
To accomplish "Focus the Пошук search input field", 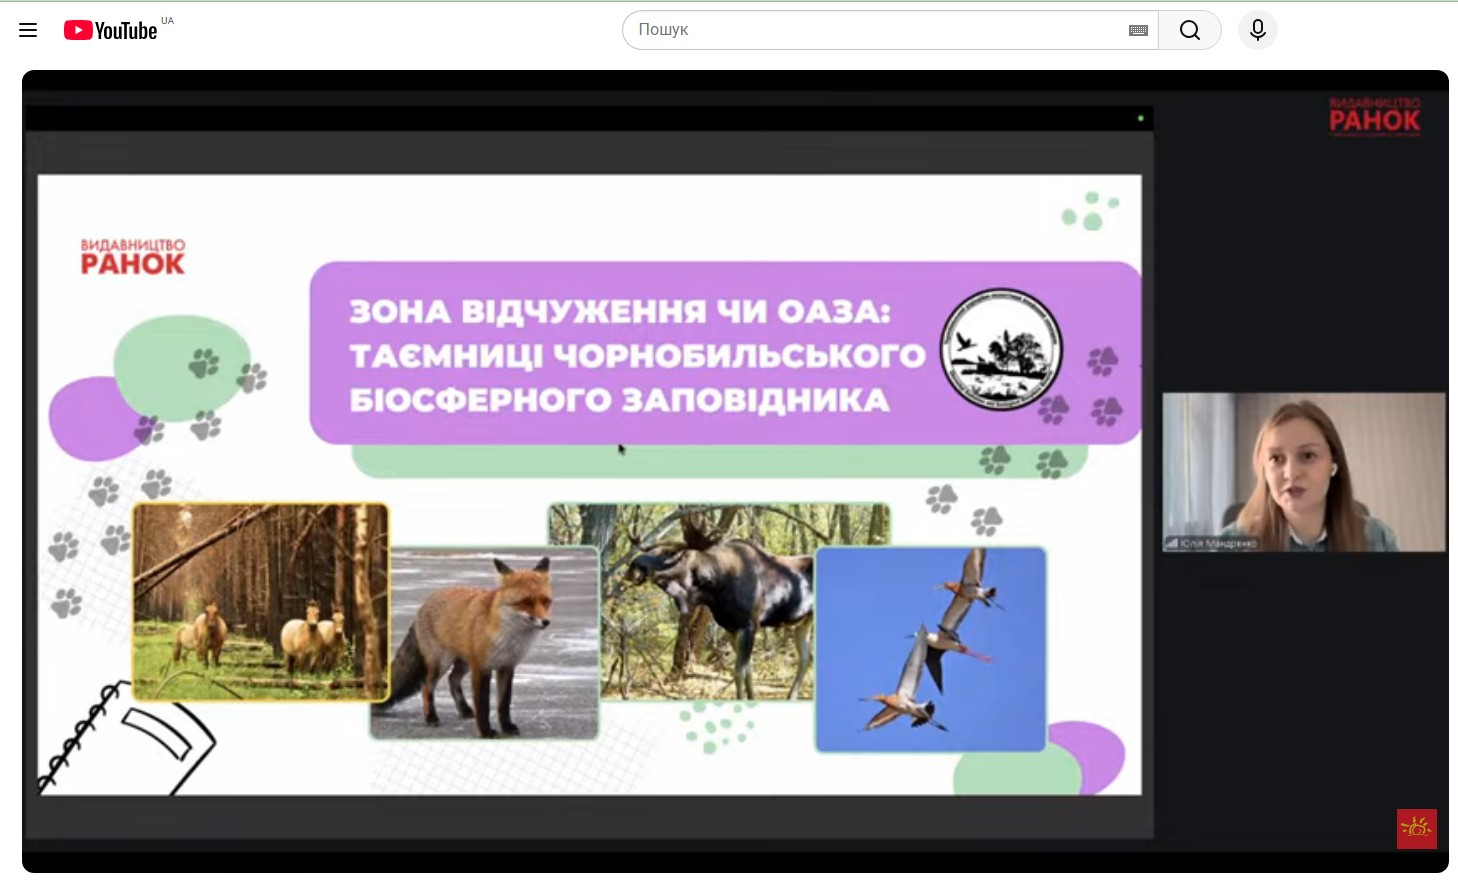I will [870, 30].
